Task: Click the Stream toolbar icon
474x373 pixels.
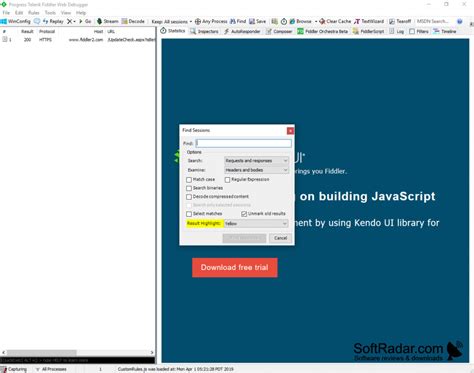Action: click(x=99, y=21)
